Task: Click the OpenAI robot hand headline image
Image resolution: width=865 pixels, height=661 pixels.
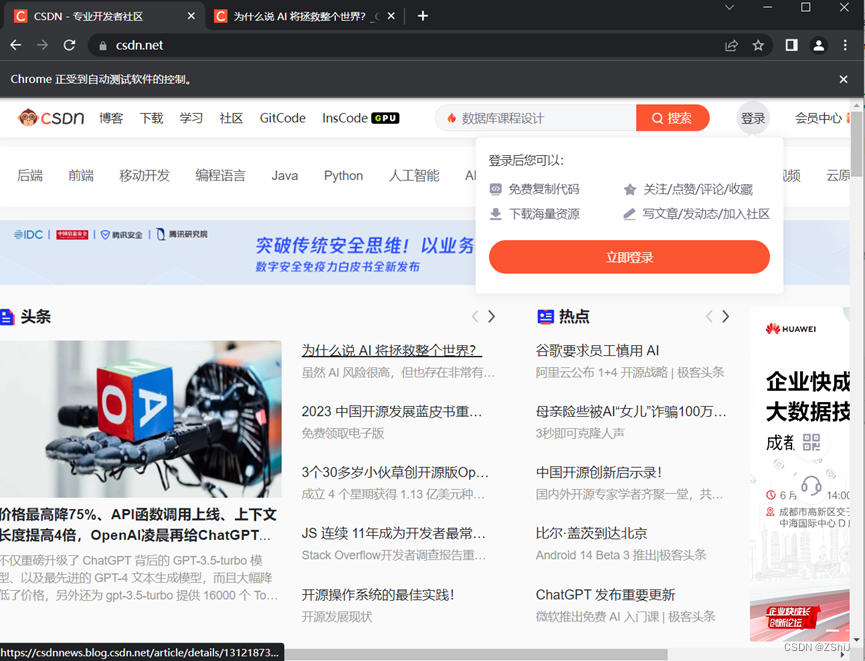Action: point(141,419)
